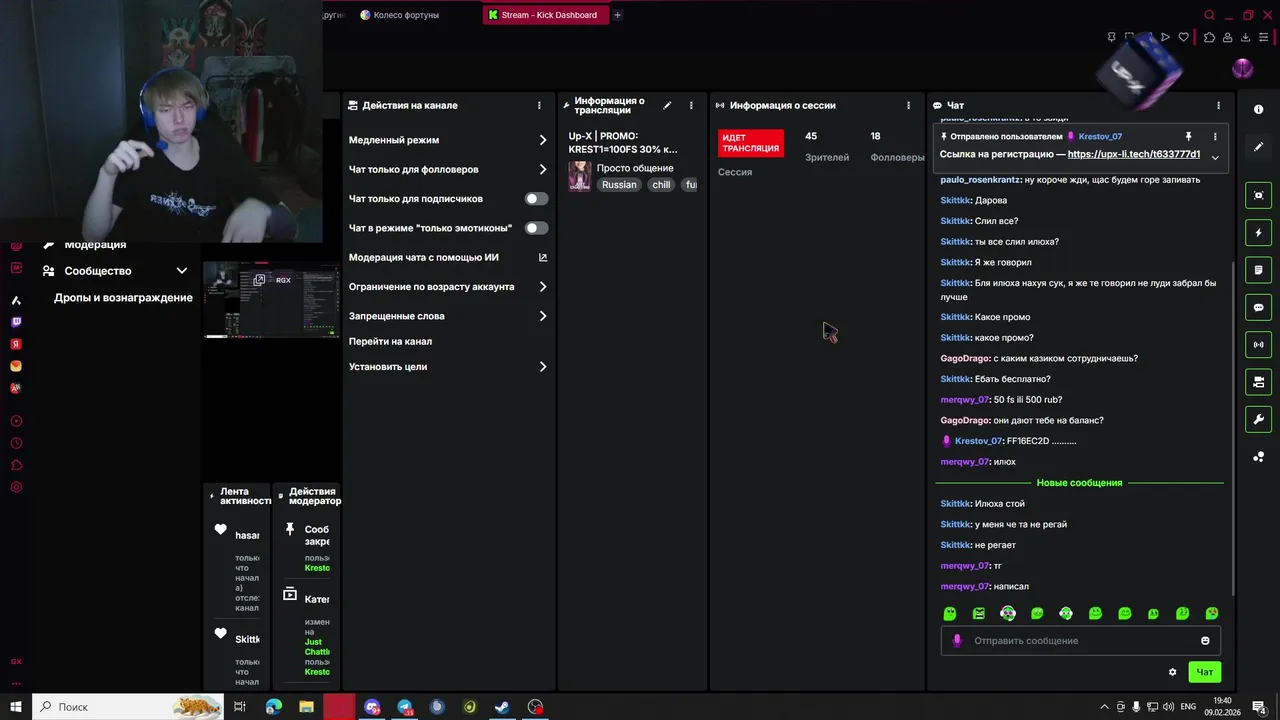
Task: Open the emoji picker in chat input
Action: pos(1205,641)
